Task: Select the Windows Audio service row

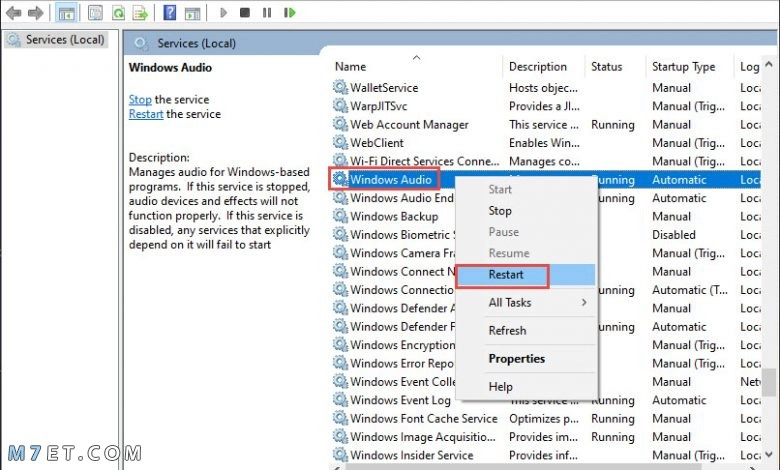Action: [x=545, y=180]
